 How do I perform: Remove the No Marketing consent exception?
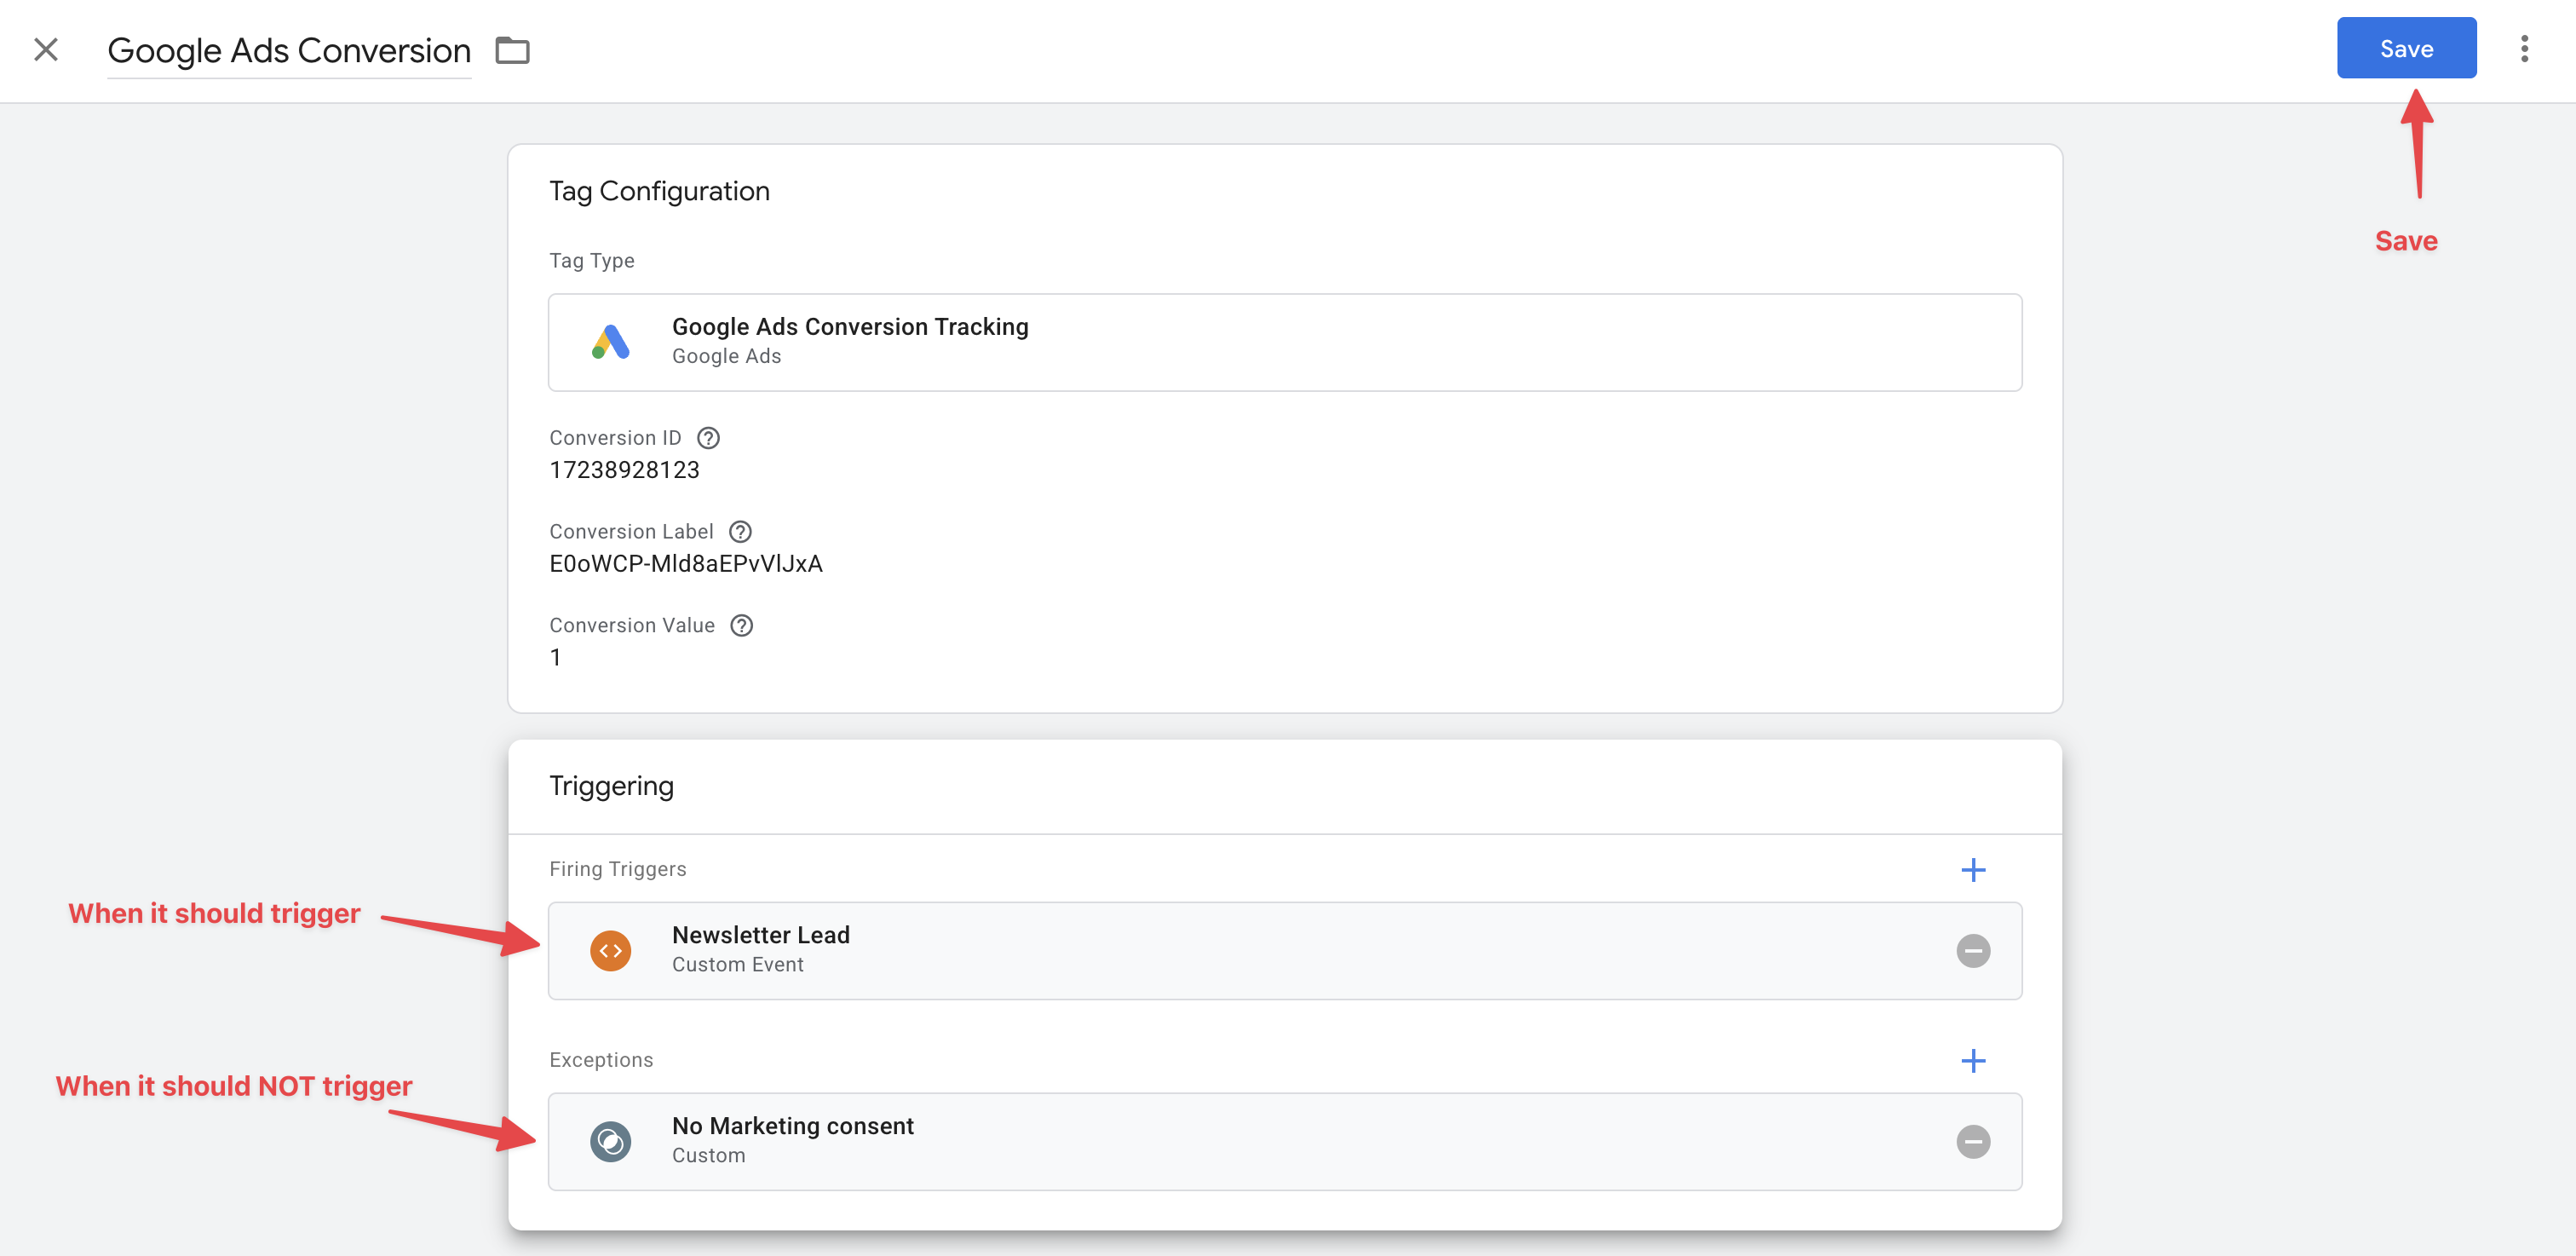click(x=1972, y=1142)
